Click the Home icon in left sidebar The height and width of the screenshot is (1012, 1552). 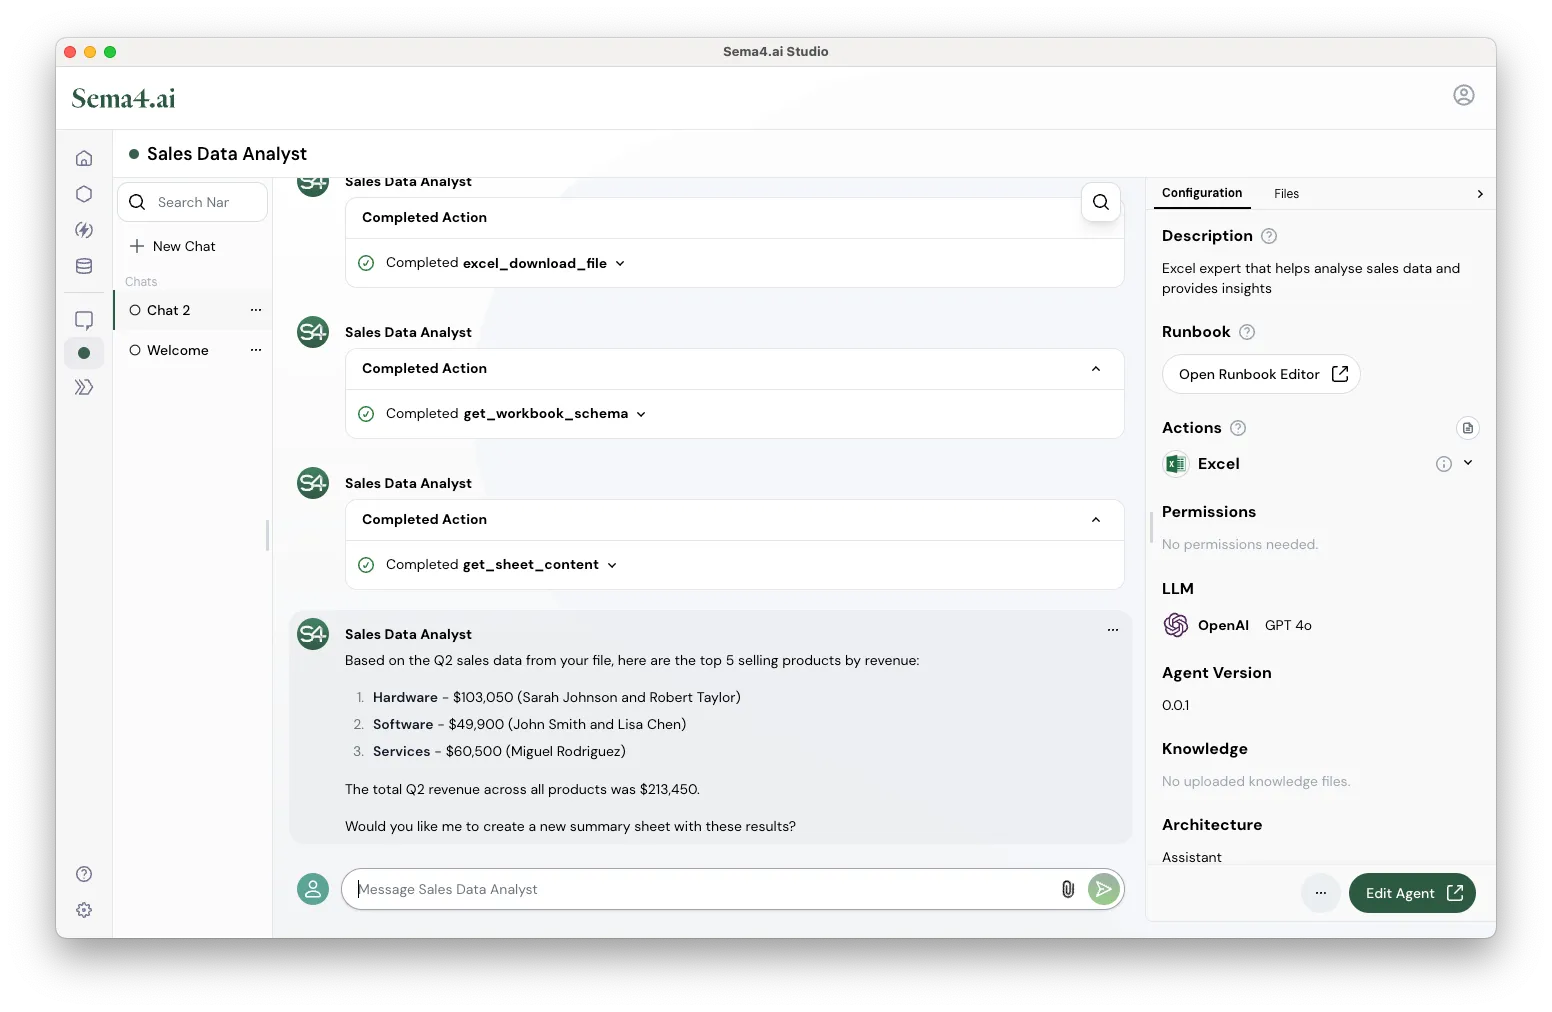(84, 158)
